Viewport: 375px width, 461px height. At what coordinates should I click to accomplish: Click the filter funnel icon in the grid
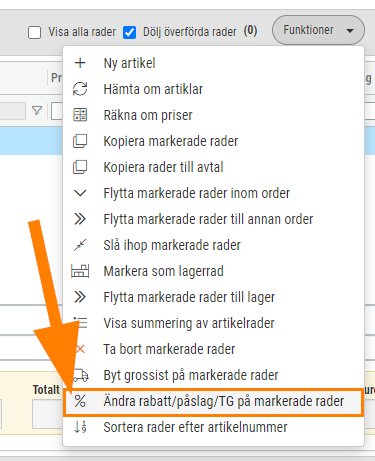37,111
